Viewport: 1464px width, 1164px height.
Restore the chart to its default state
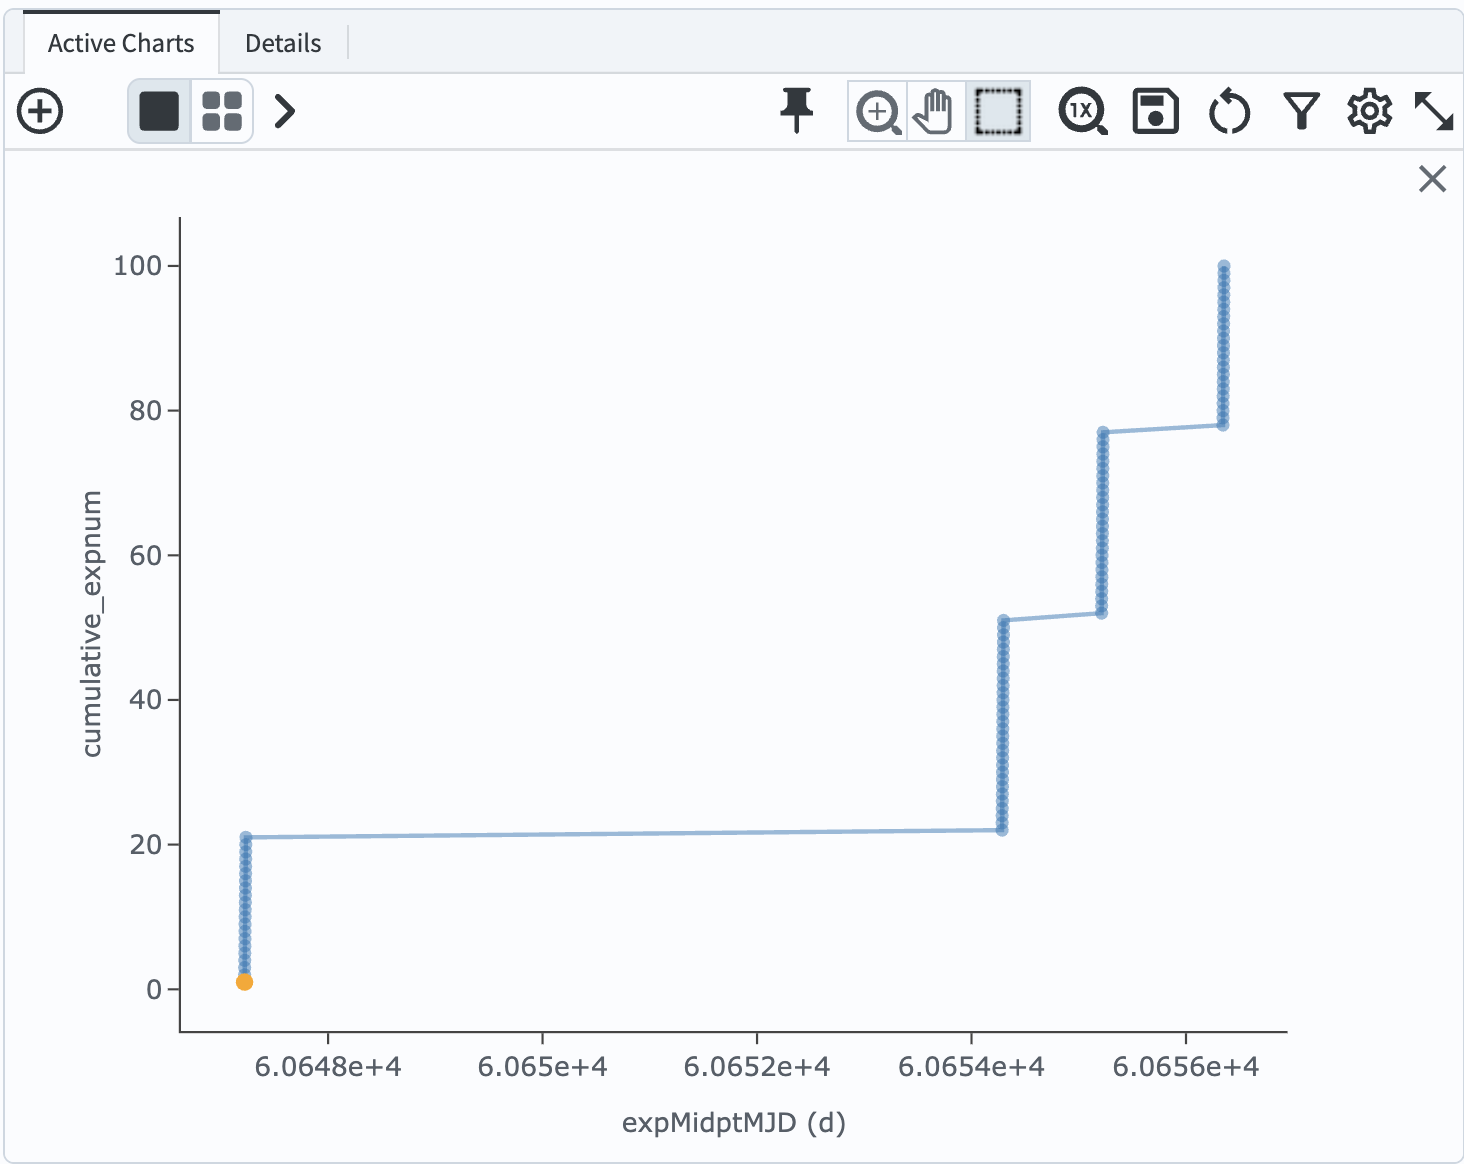pyautogui.click(x=1229, y=111)
